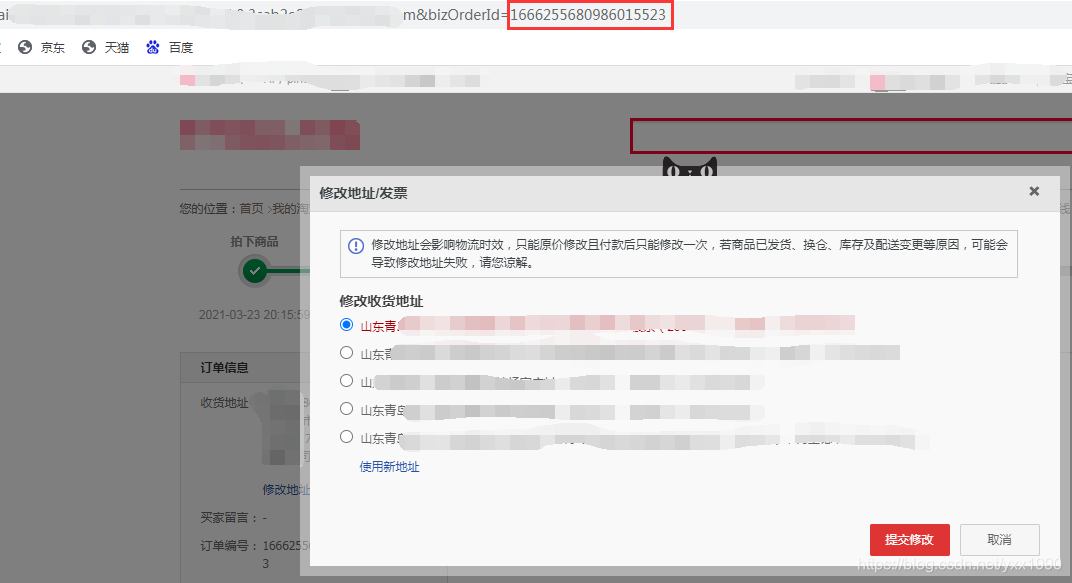Select the first 山东青 shipping address
This screenshot has height=583, width=1072.
click(x=346, y=324)
